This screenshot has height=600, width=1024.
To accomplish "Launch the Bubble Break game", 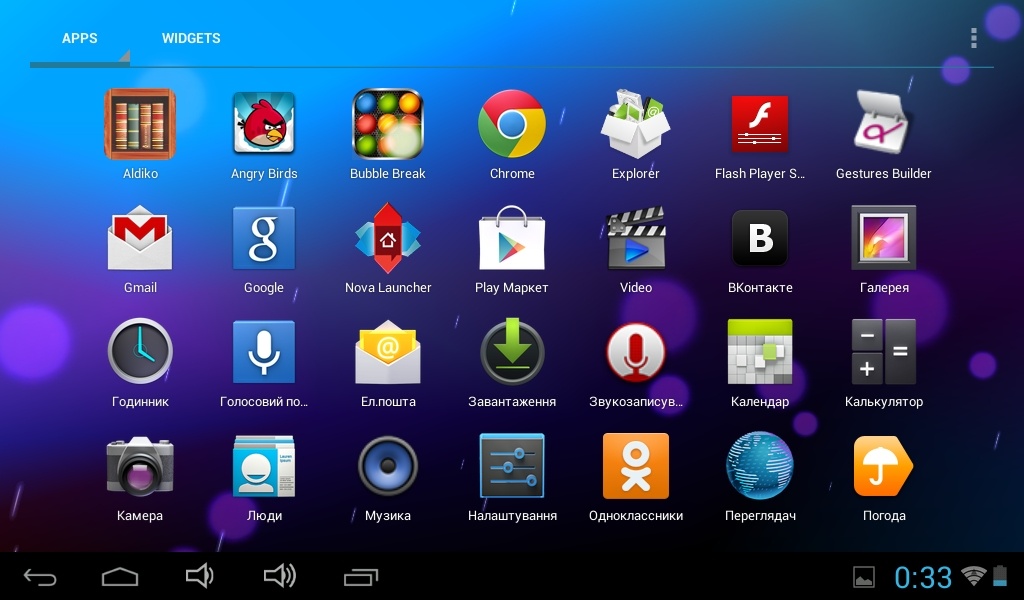I will pos(388,124).
